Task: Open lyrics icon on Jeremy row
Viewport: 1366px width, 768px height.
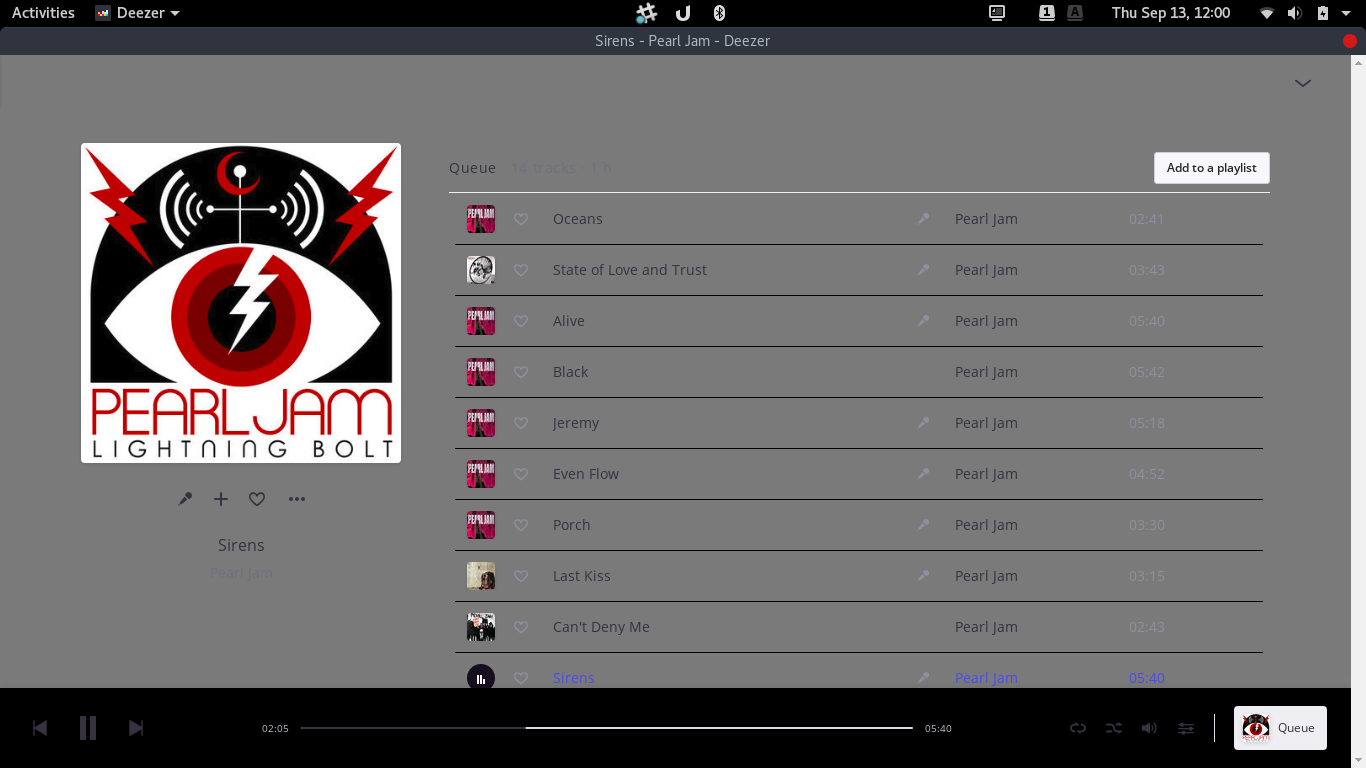Action: click(924, 423)
